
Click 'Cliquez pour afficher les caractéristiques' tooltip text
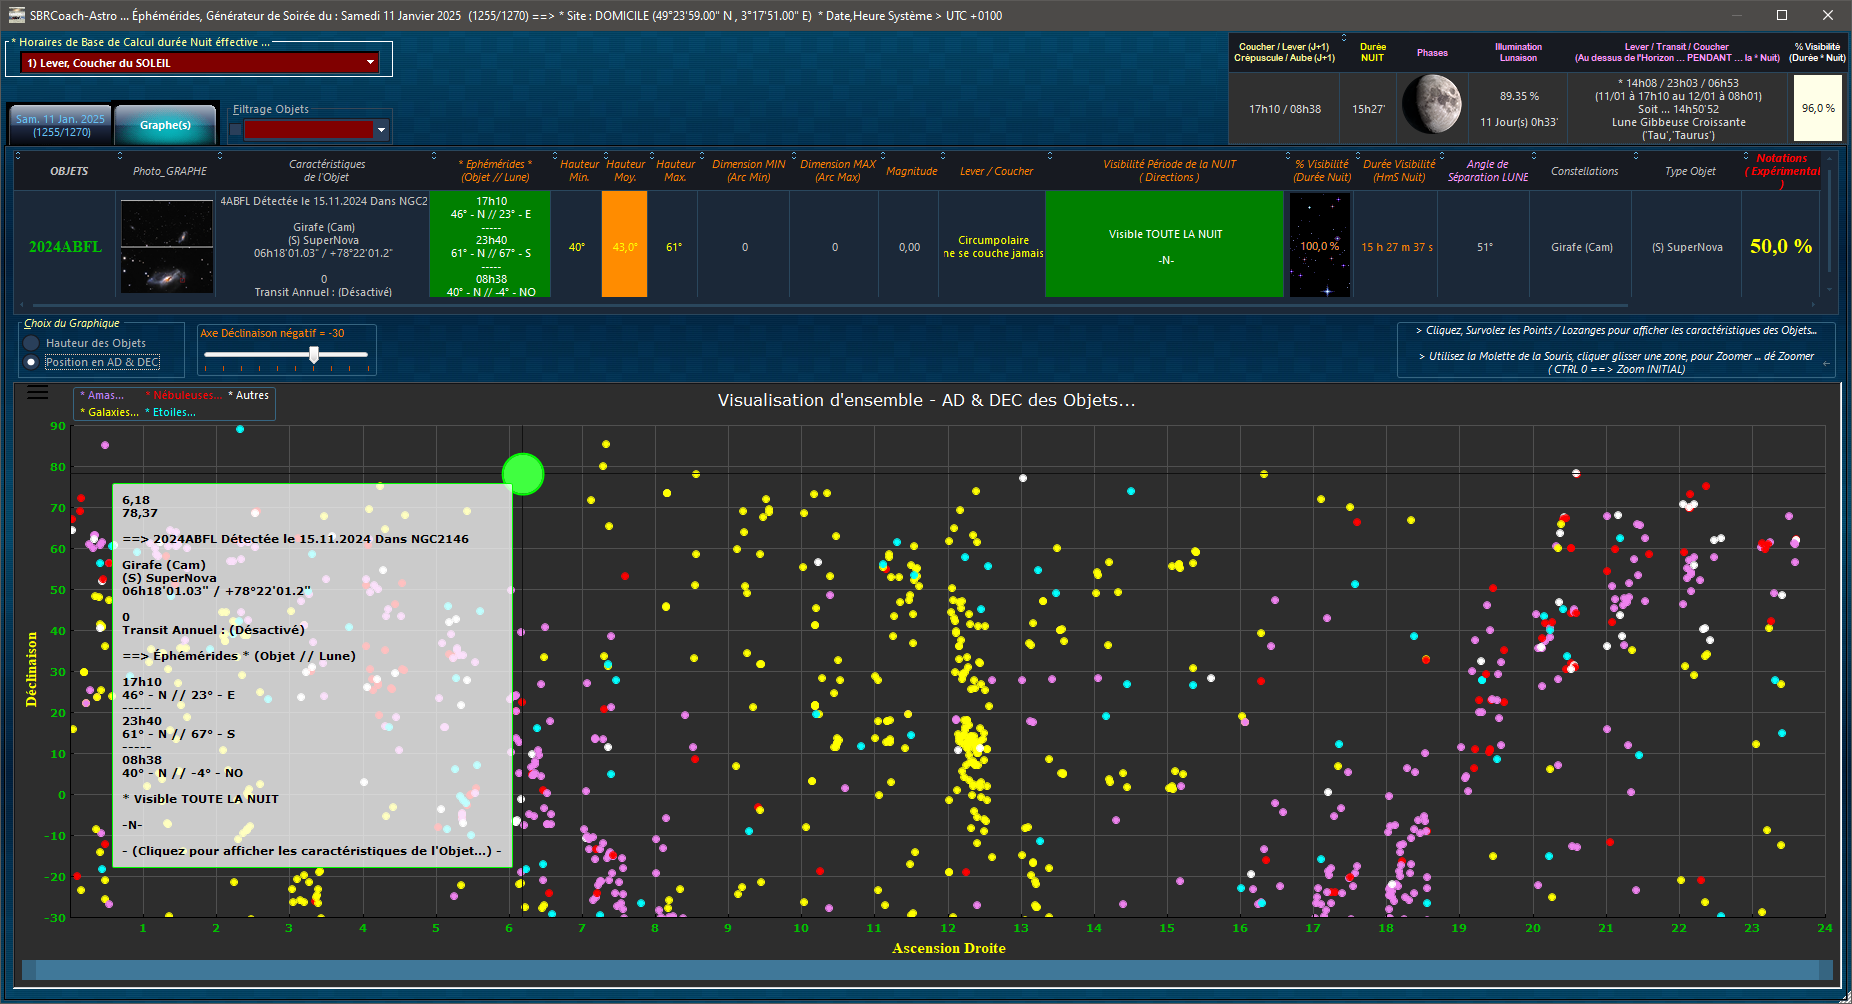coord(312,851)
